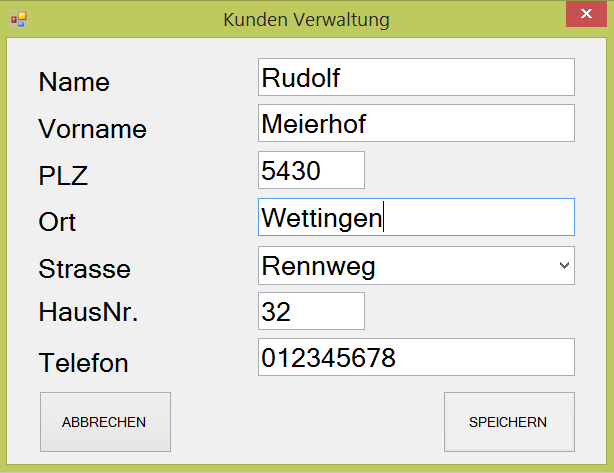Click the HausNr. label
Image resolution: width=614 pixels, height=473 pixels.
[x=88, y=313]
